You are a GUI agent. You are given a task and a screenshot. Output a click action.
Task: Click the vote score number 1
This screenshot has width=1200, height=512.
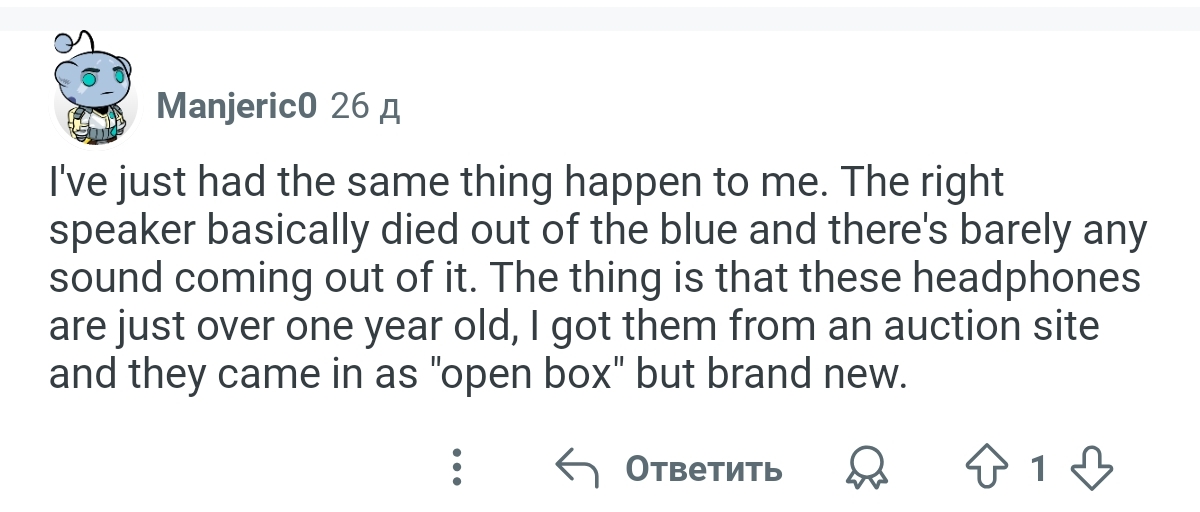coord(1039,468)
